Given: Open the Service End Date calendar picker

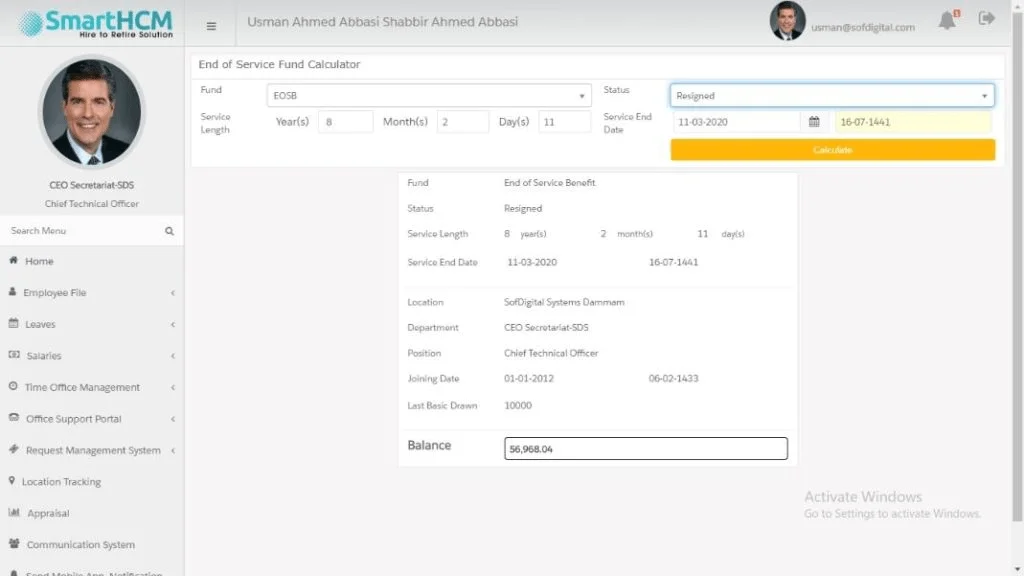Looking at the screenshot, I should pos(814,122).
